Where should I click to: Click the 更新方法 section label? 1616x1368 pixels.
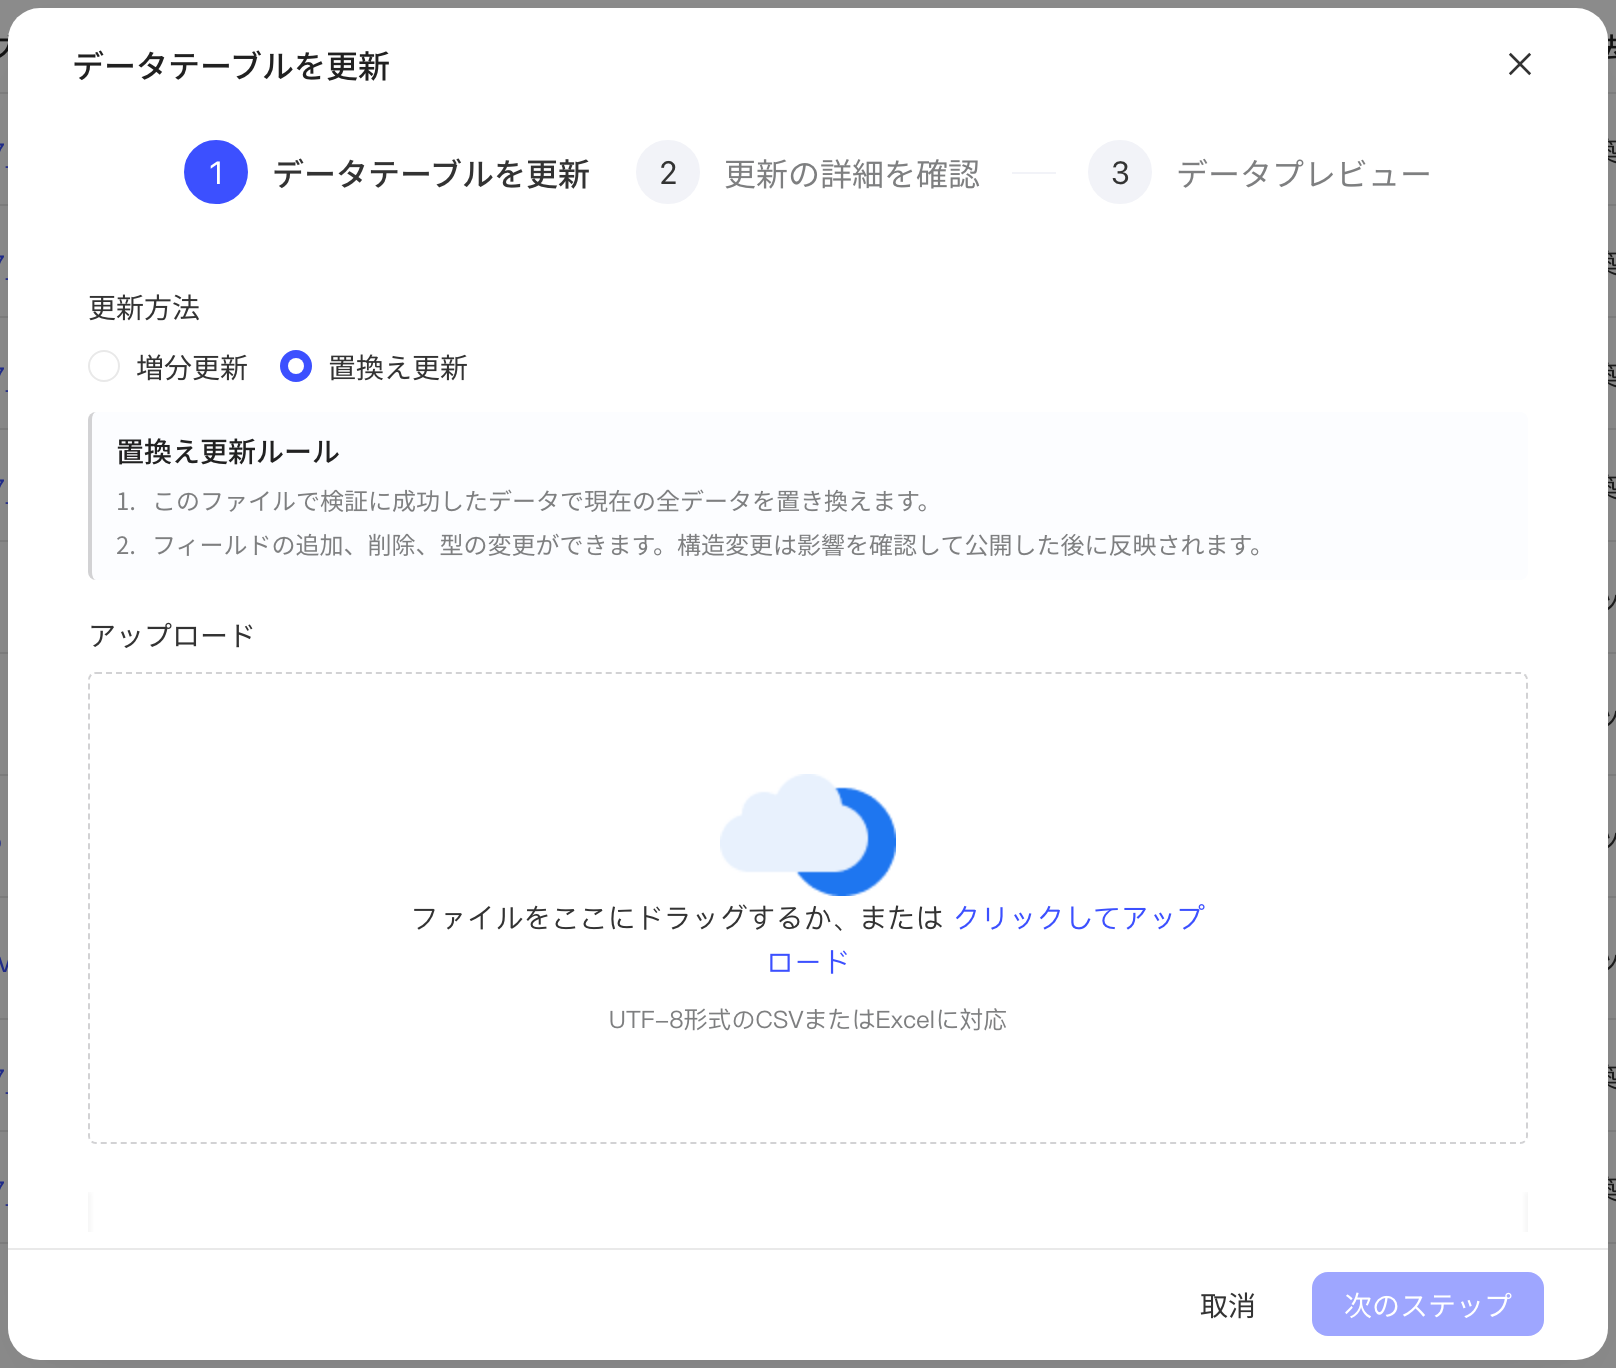tap(145, 308)
